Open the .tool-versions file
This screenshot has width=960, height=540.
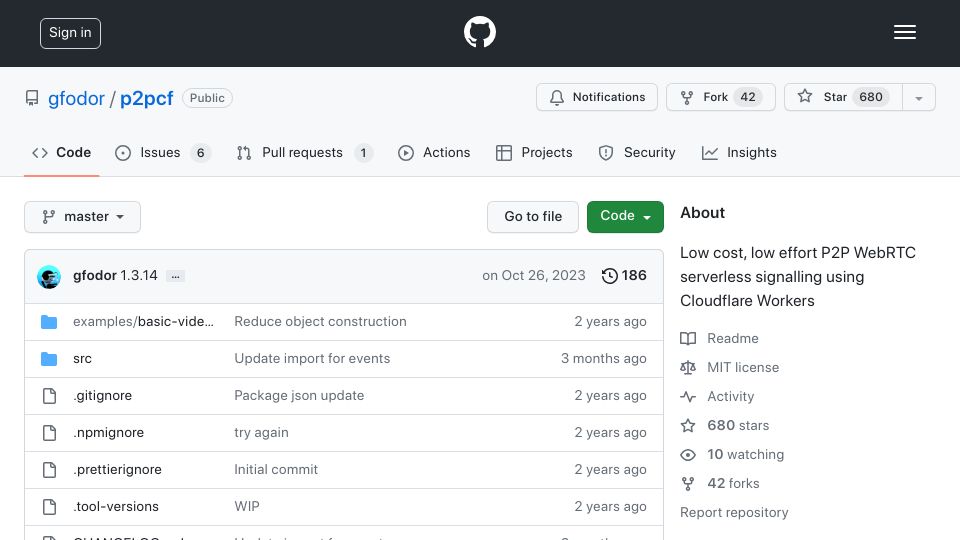[x=116, y=506]
